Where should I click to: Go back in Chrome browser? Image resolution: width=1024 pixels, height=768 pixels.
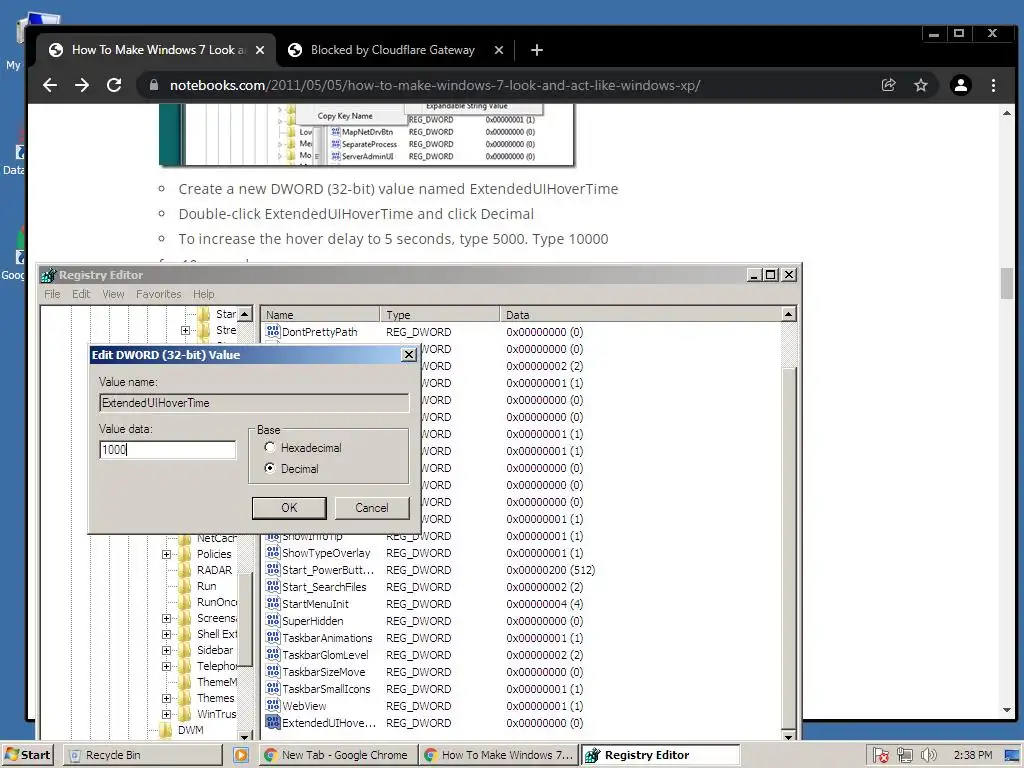click(50, 86)
